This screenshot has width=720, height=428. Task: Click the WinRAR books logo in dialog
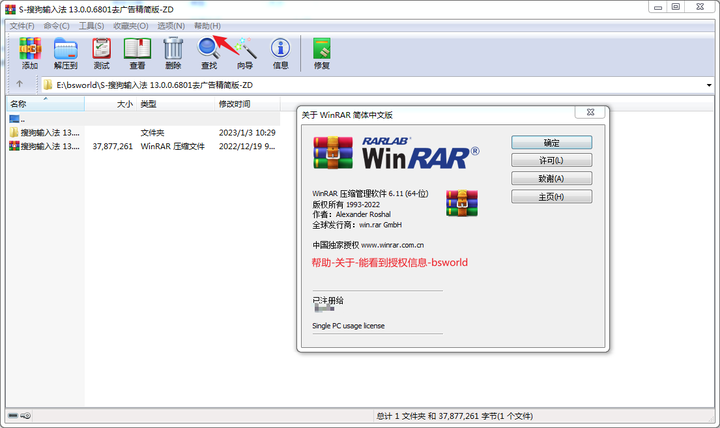(x=333, y=152)
